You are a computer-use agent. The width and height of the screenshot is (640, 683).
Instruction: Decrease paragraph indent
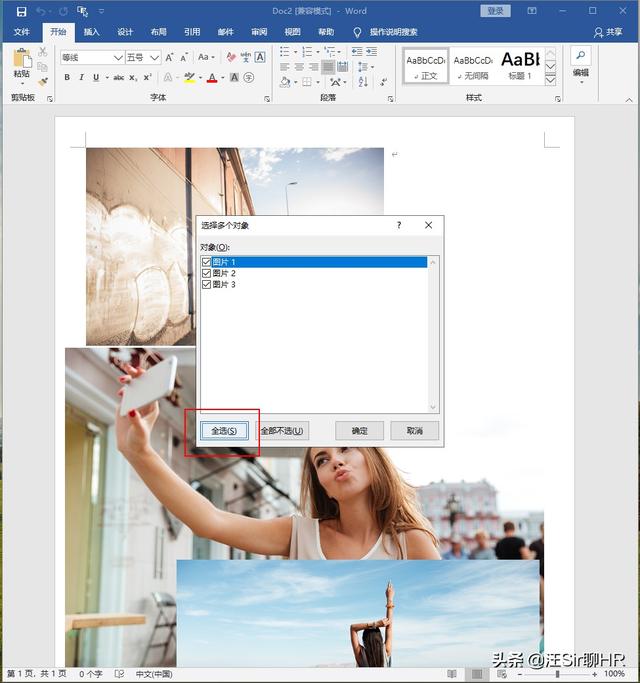tap(357, 52)
